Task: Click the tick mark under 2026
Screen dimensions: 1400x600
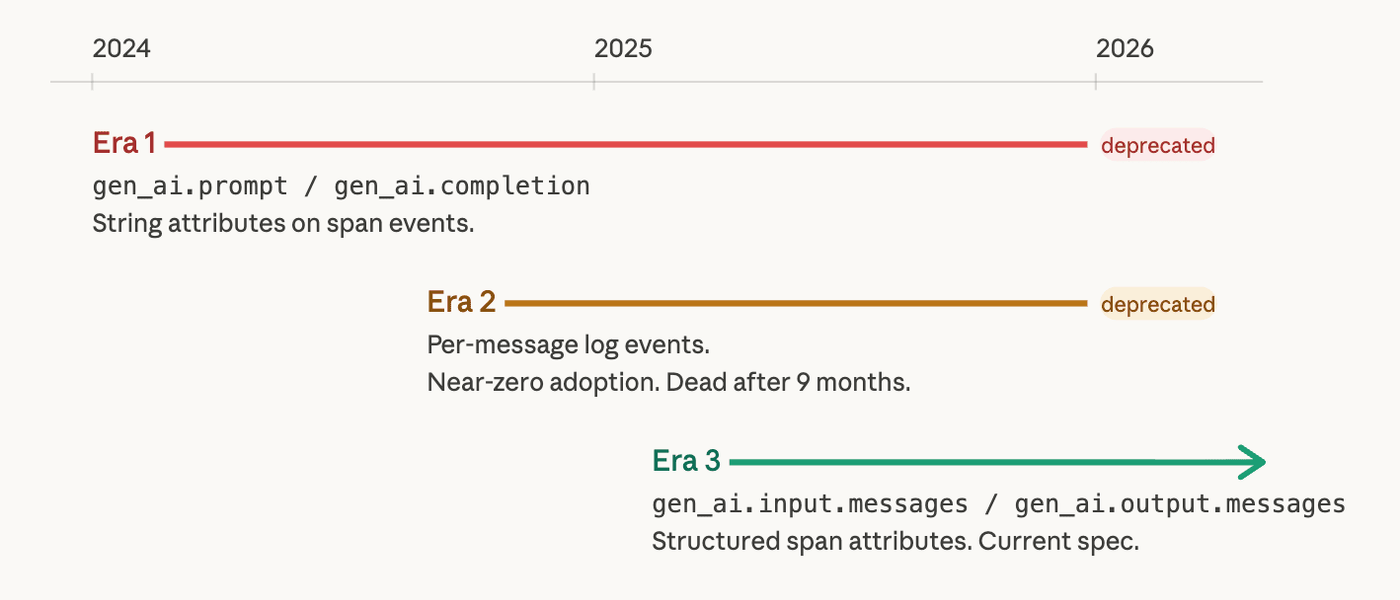Action: (x=1096, y=82)
